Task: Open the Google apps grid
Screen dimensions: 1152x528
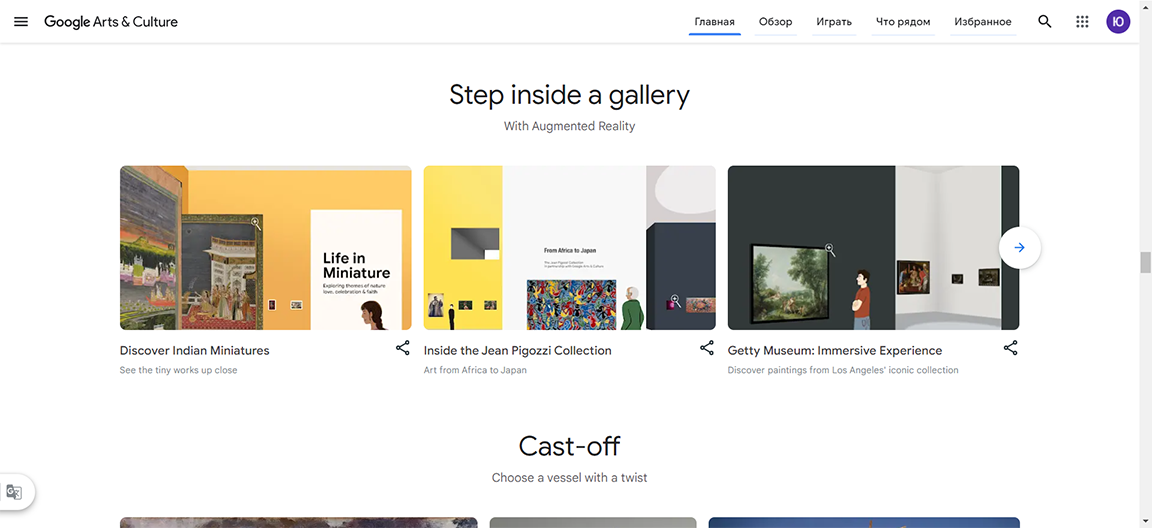Action: coord(1082,21)
